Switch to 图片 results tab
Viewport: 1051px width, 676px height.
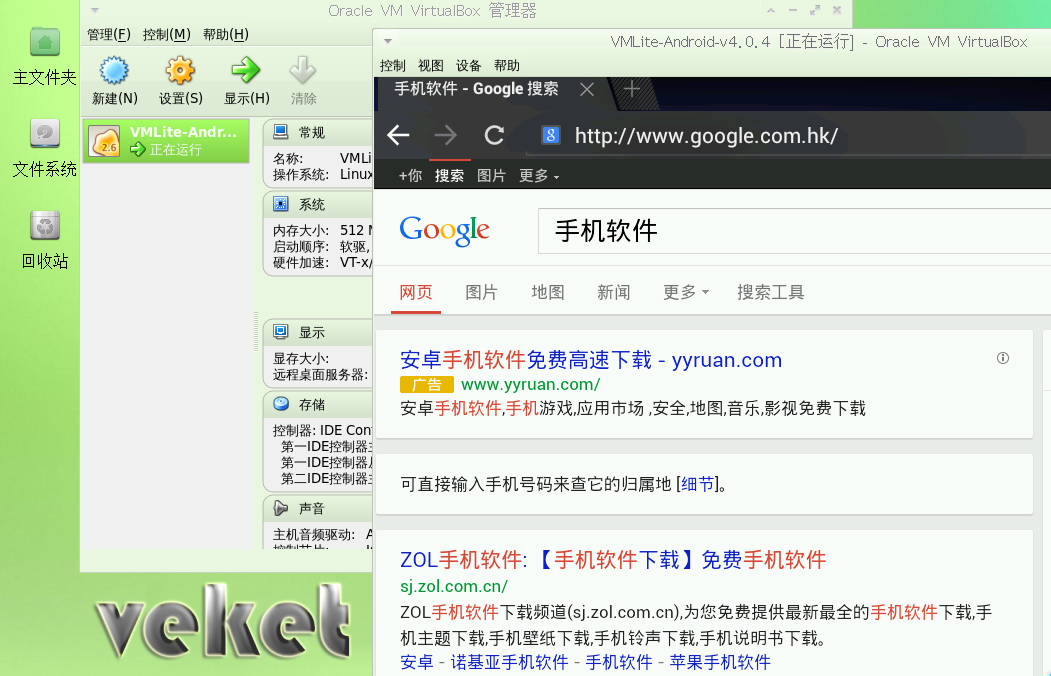tap(481, 292)
